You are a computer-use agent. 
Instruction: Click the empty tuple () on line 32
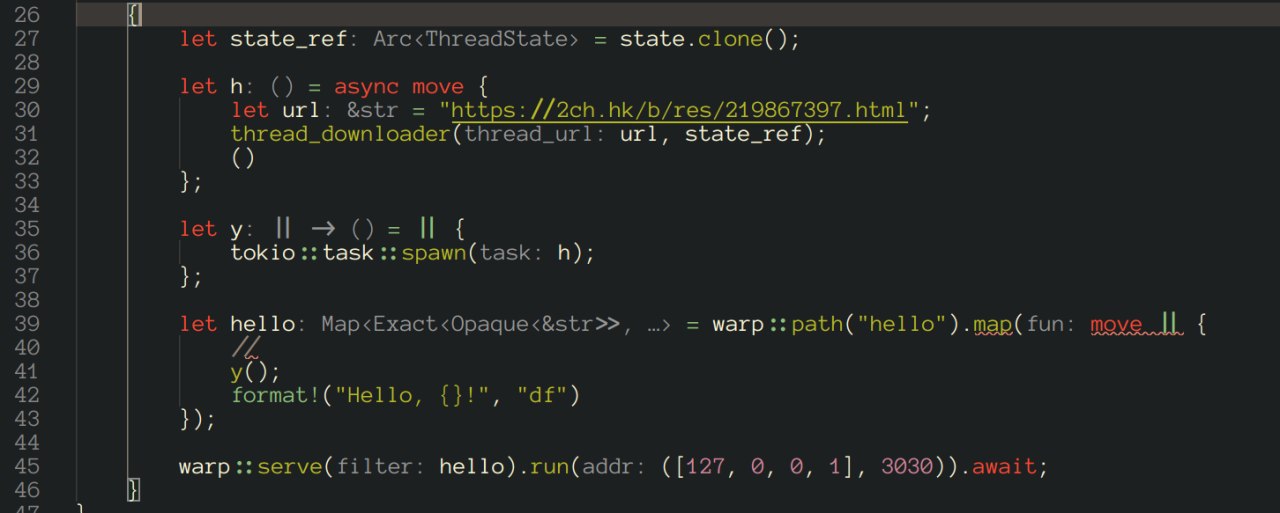pyautogui.click(x=242, y=158)
